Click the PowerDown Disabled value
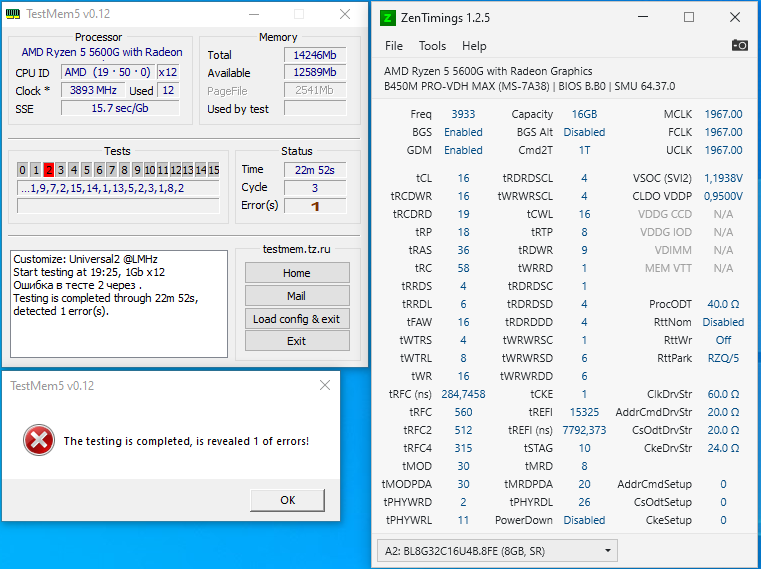Viewport: 761px width, 569px height. pos(584,520)
